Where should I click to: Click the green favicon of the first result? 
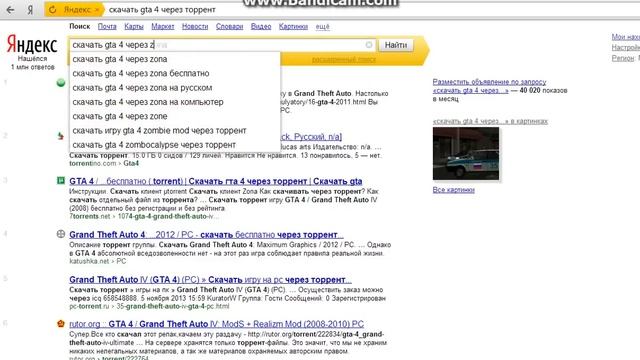61,83
